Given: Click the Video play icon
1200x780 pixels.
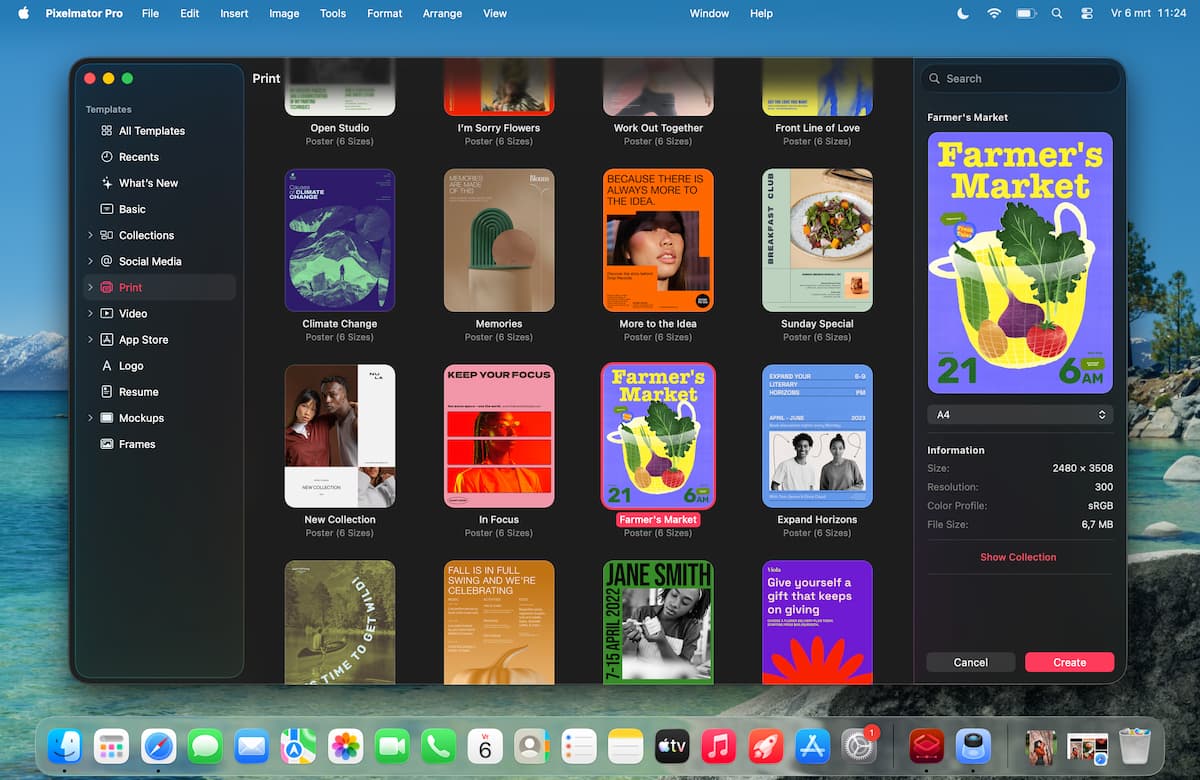Looking at the screenshot, I should click(x=107, y=313).
